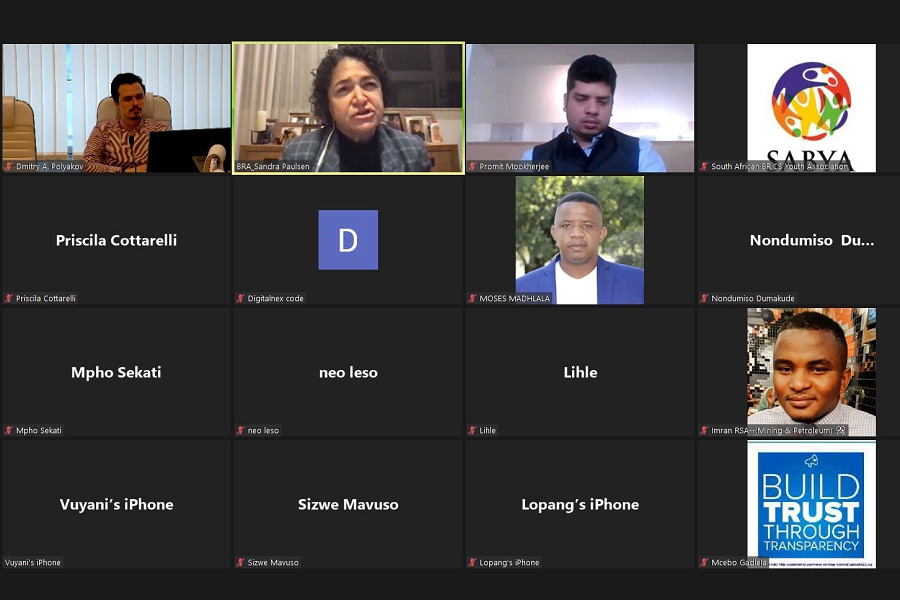Select BRA_Sandra Paulsen active speaker video

click(348, 108)
